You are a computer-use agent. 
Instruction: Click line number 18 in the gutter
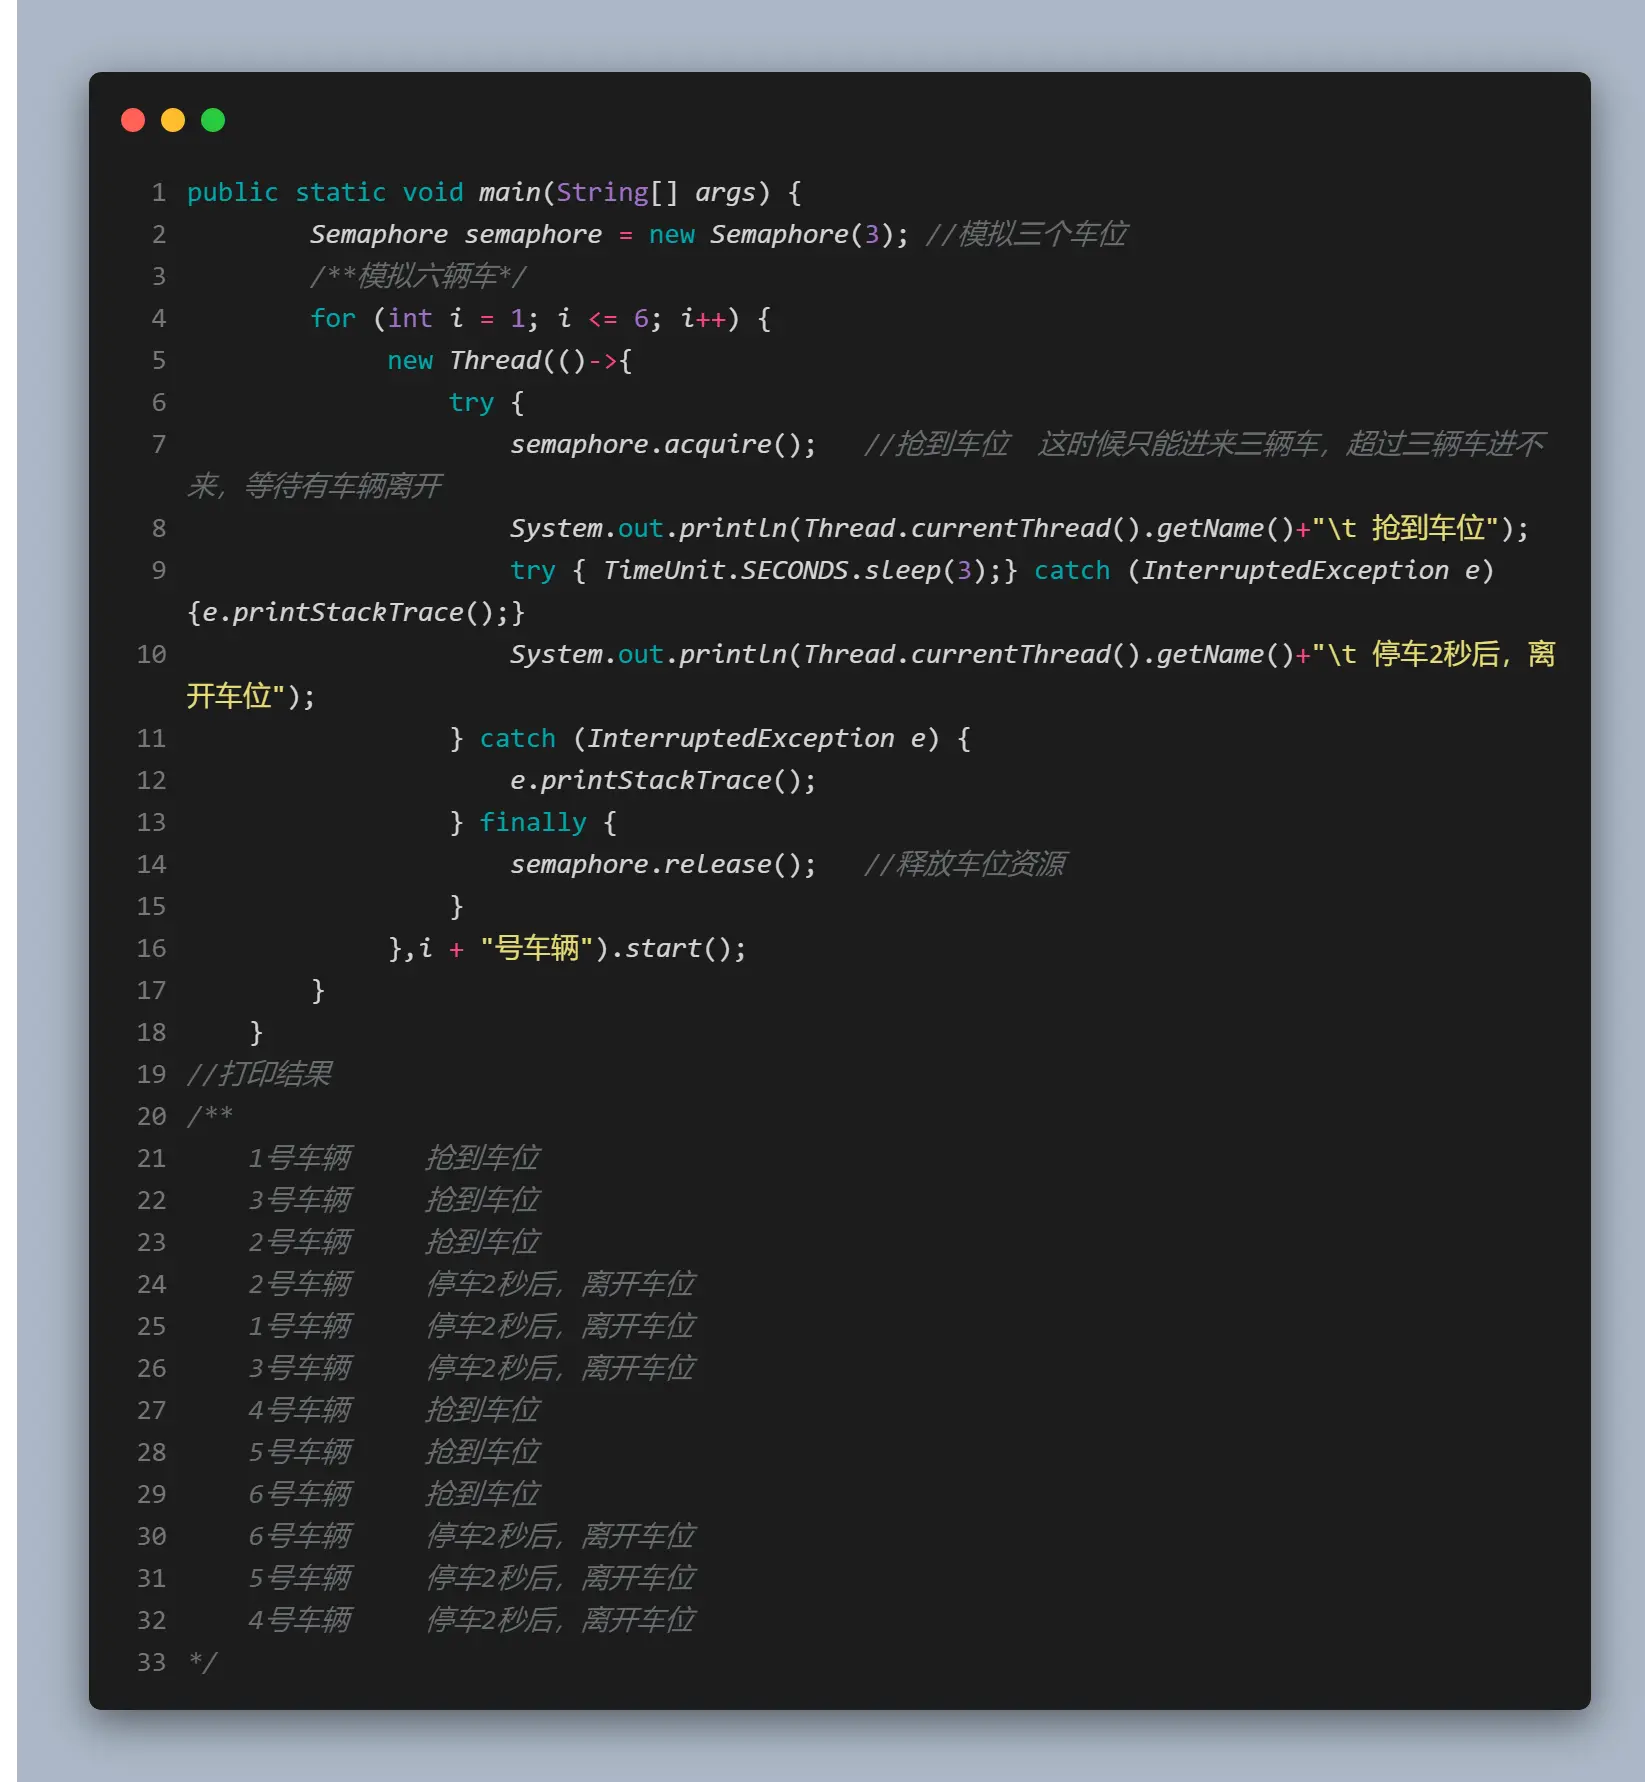pos(152,1032)
